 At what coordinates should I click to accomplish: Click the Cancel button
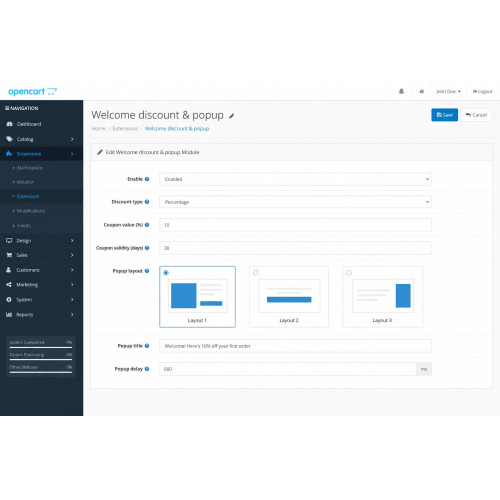[476, 115]
